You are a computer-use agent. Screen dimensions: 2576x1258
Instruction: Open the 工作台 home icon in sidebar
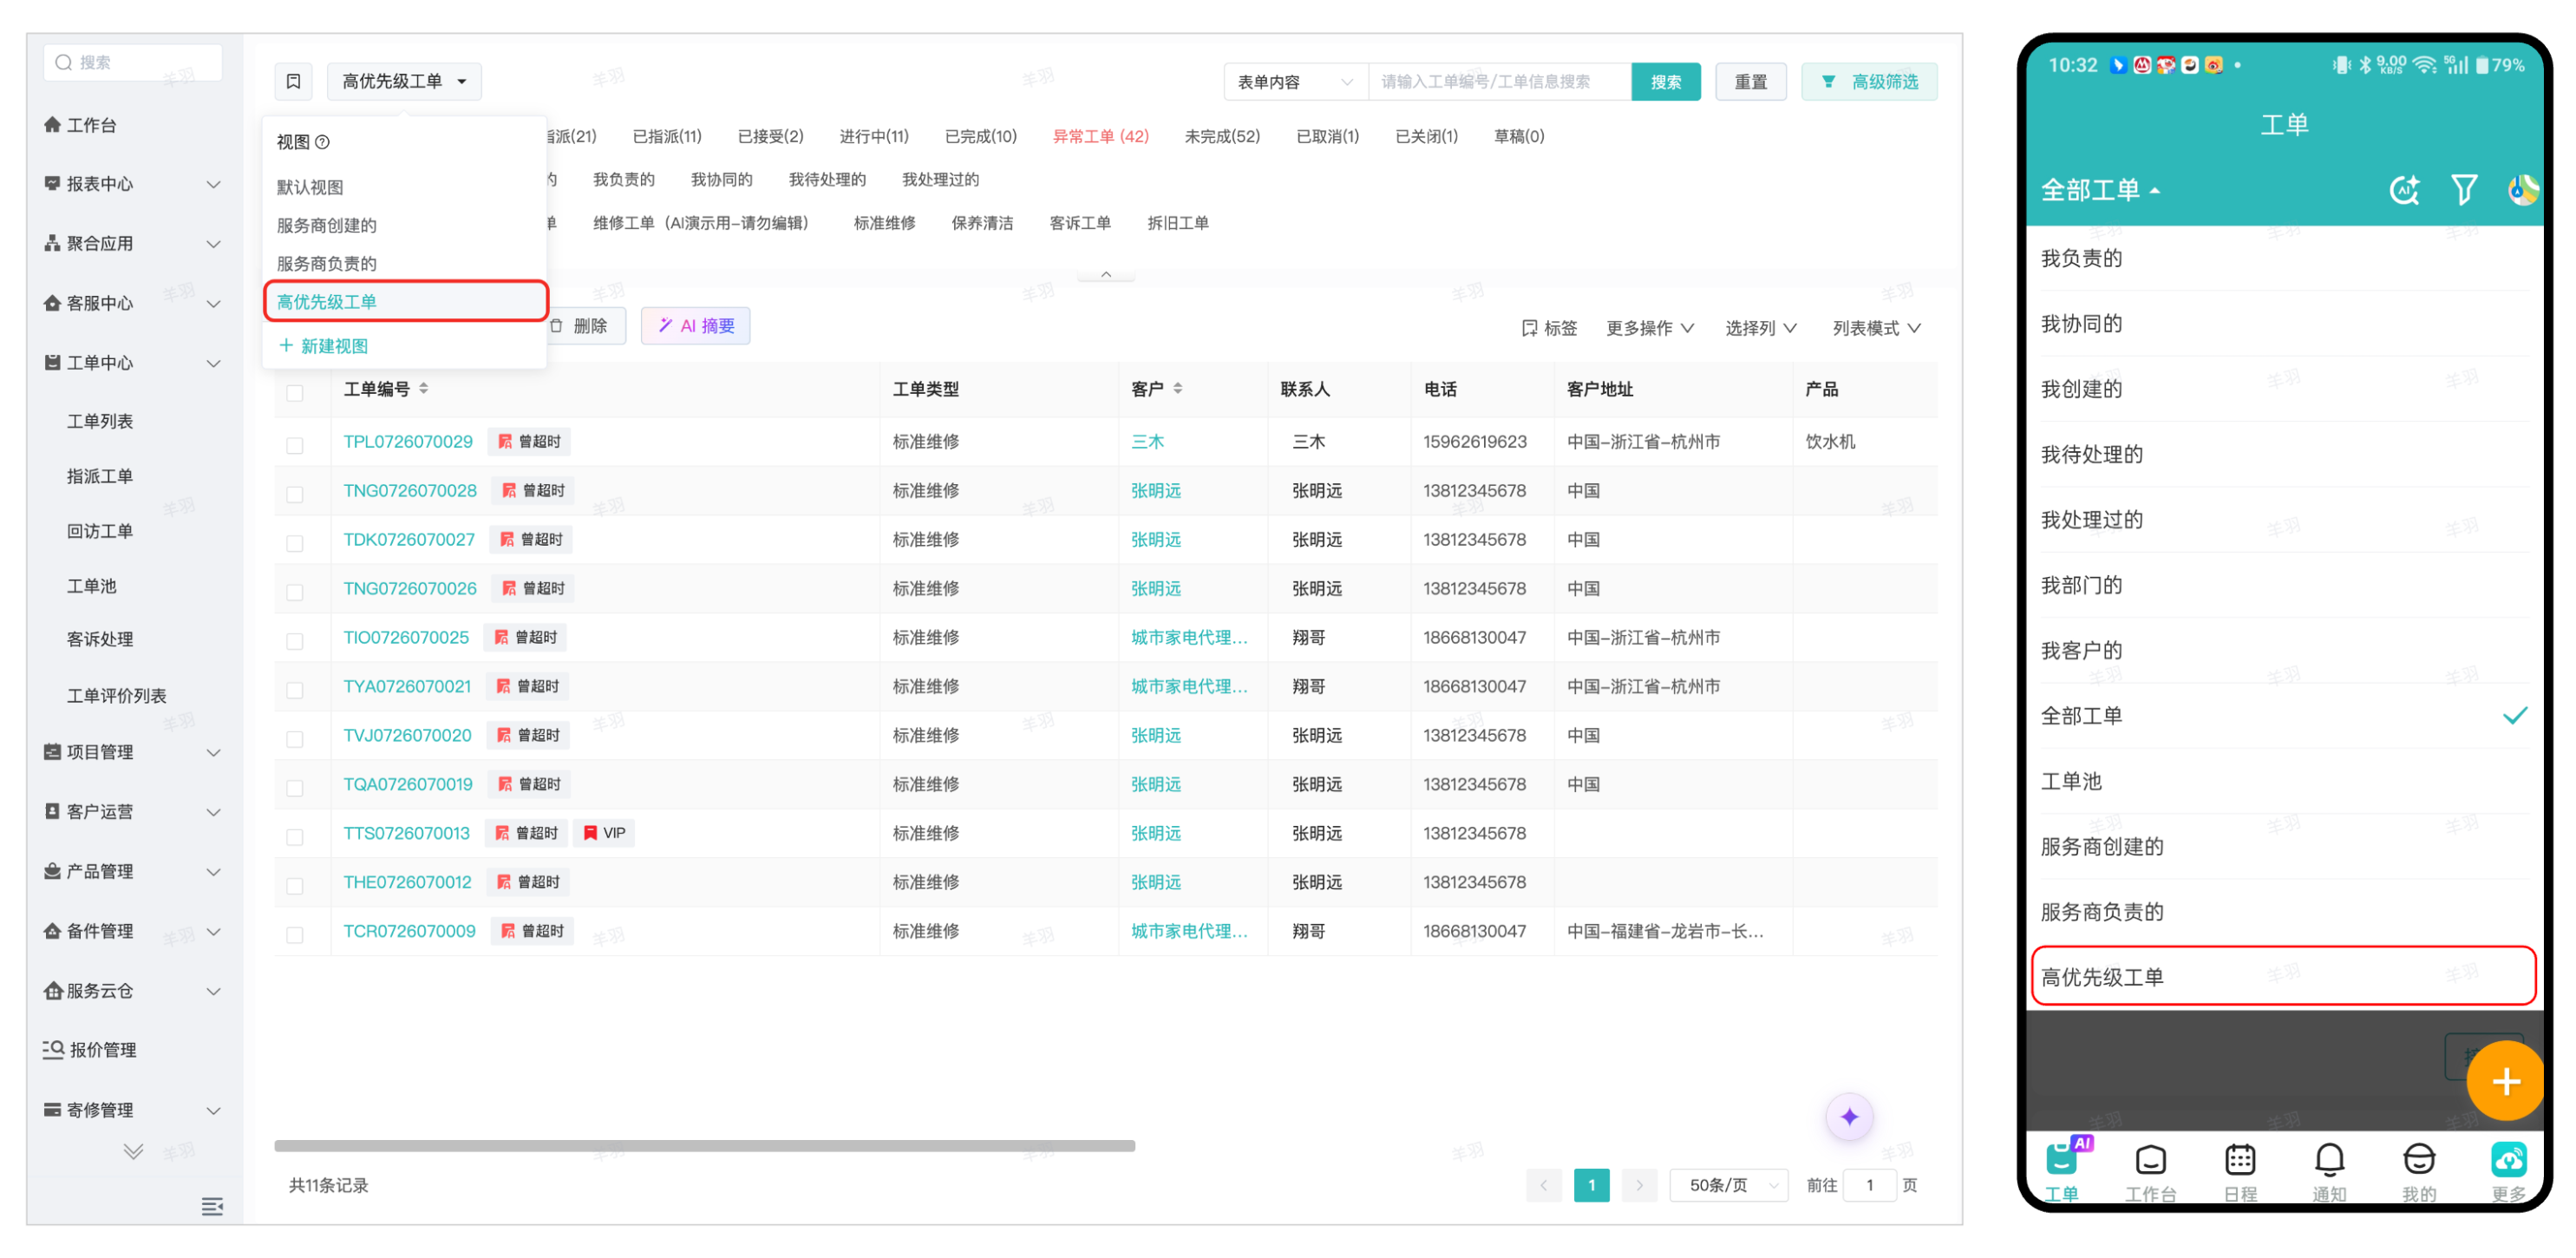tap(53, 125)
